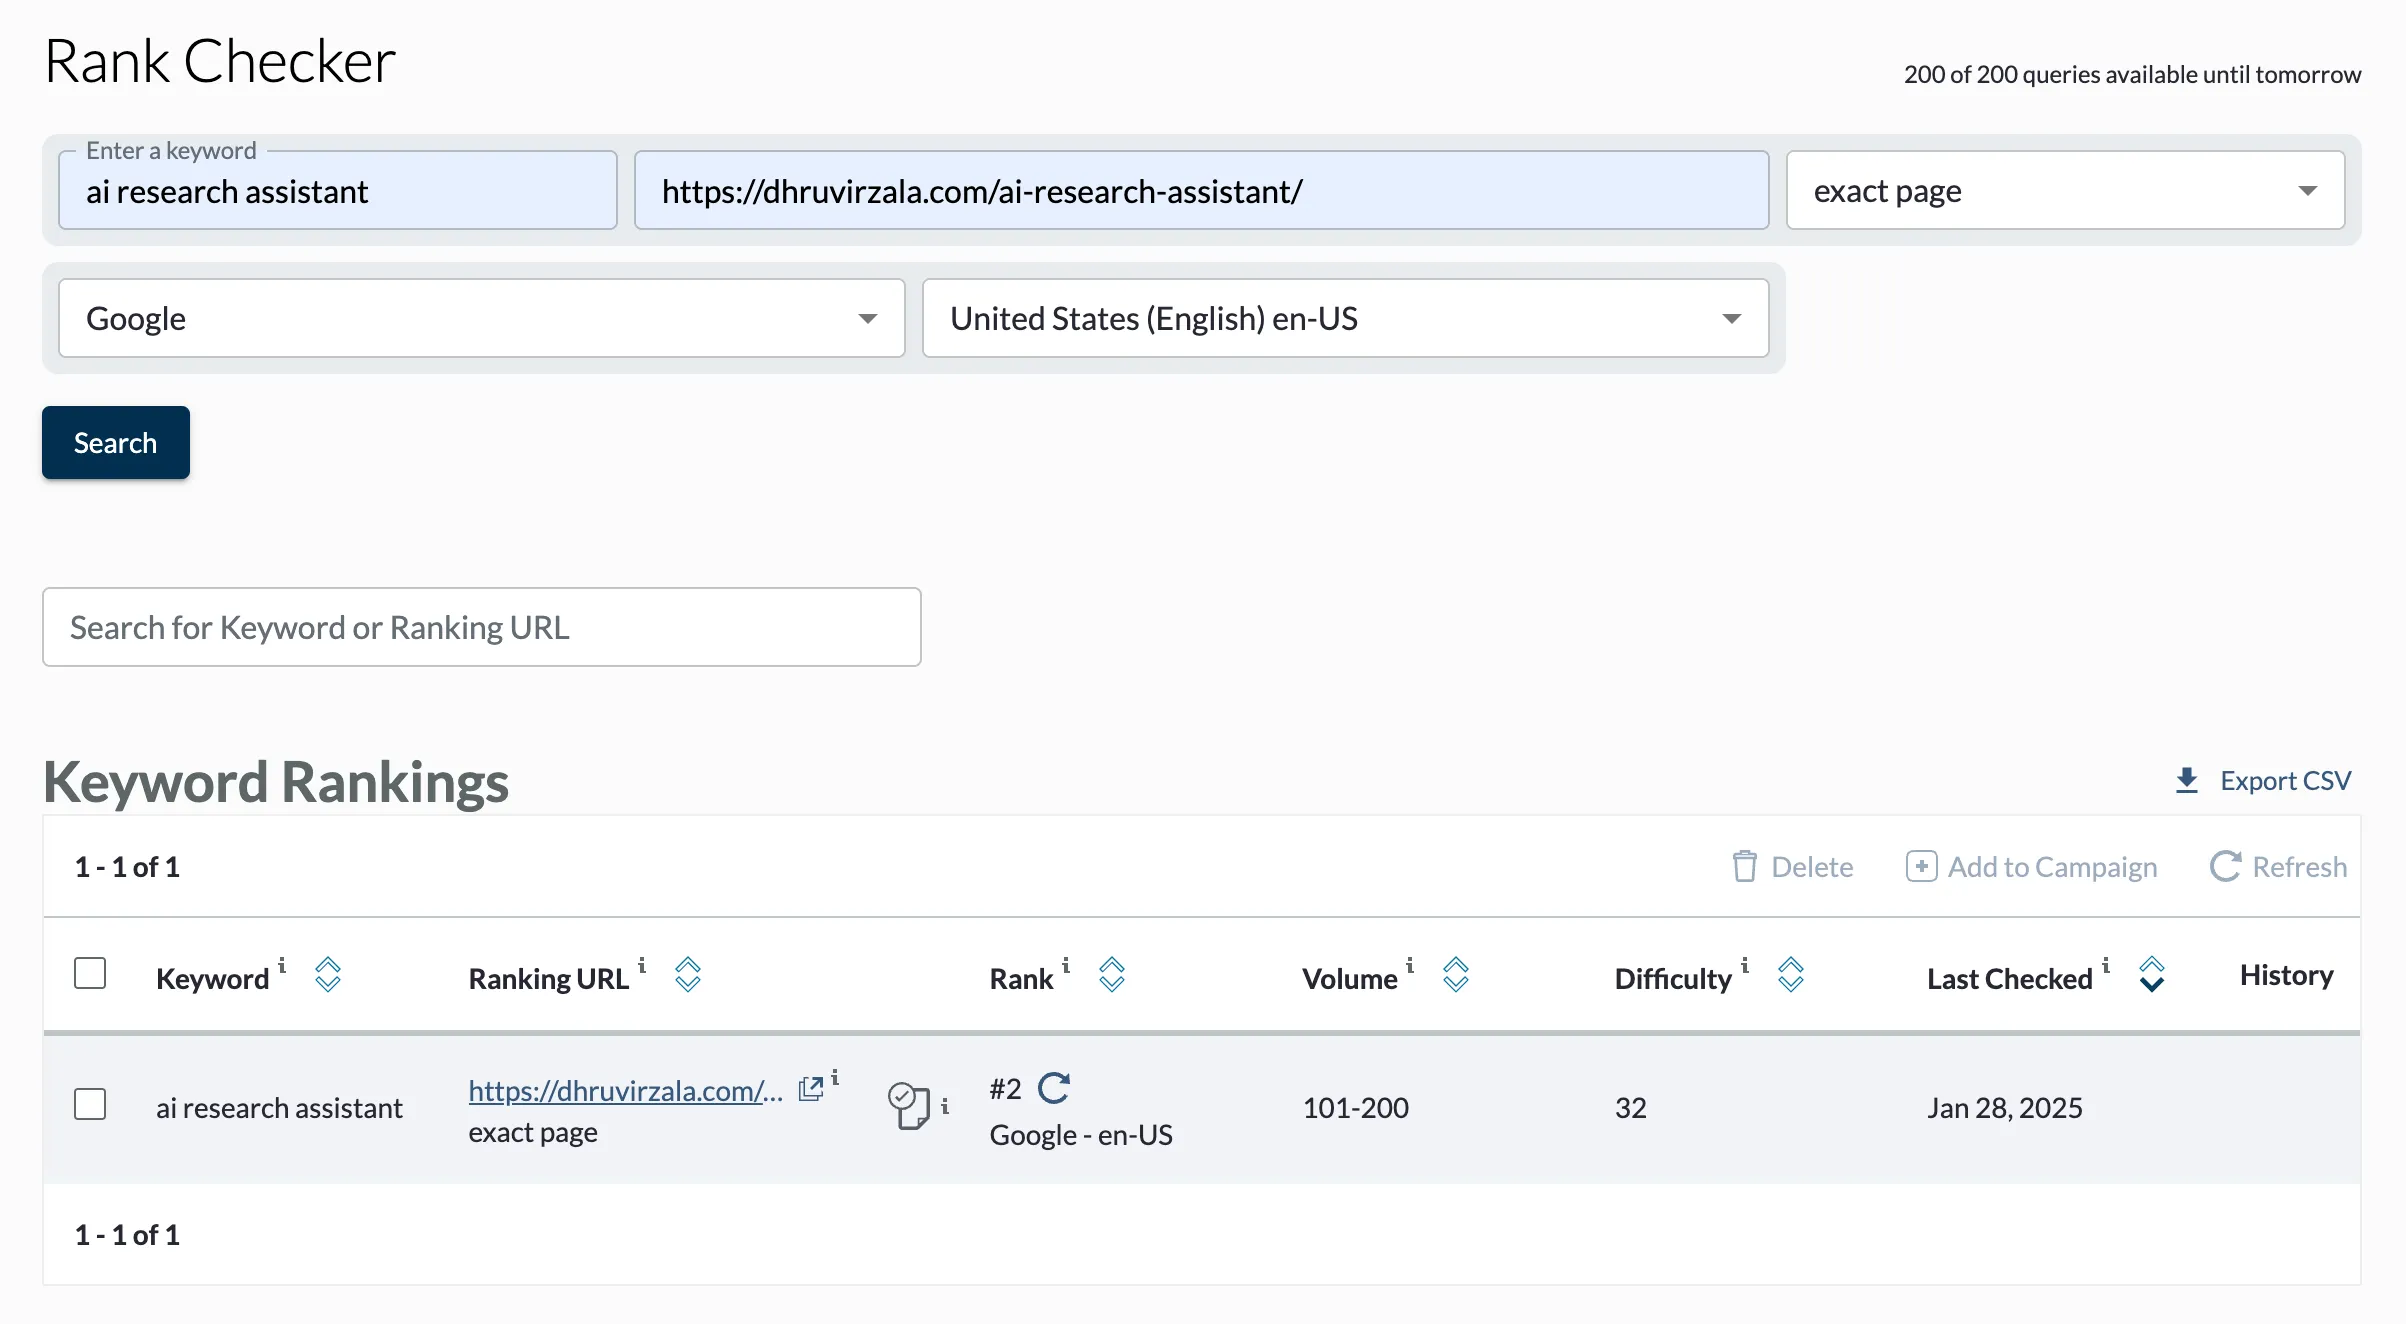Click the Delete button label
2406x1324 pixels.
pos(1812,866)
